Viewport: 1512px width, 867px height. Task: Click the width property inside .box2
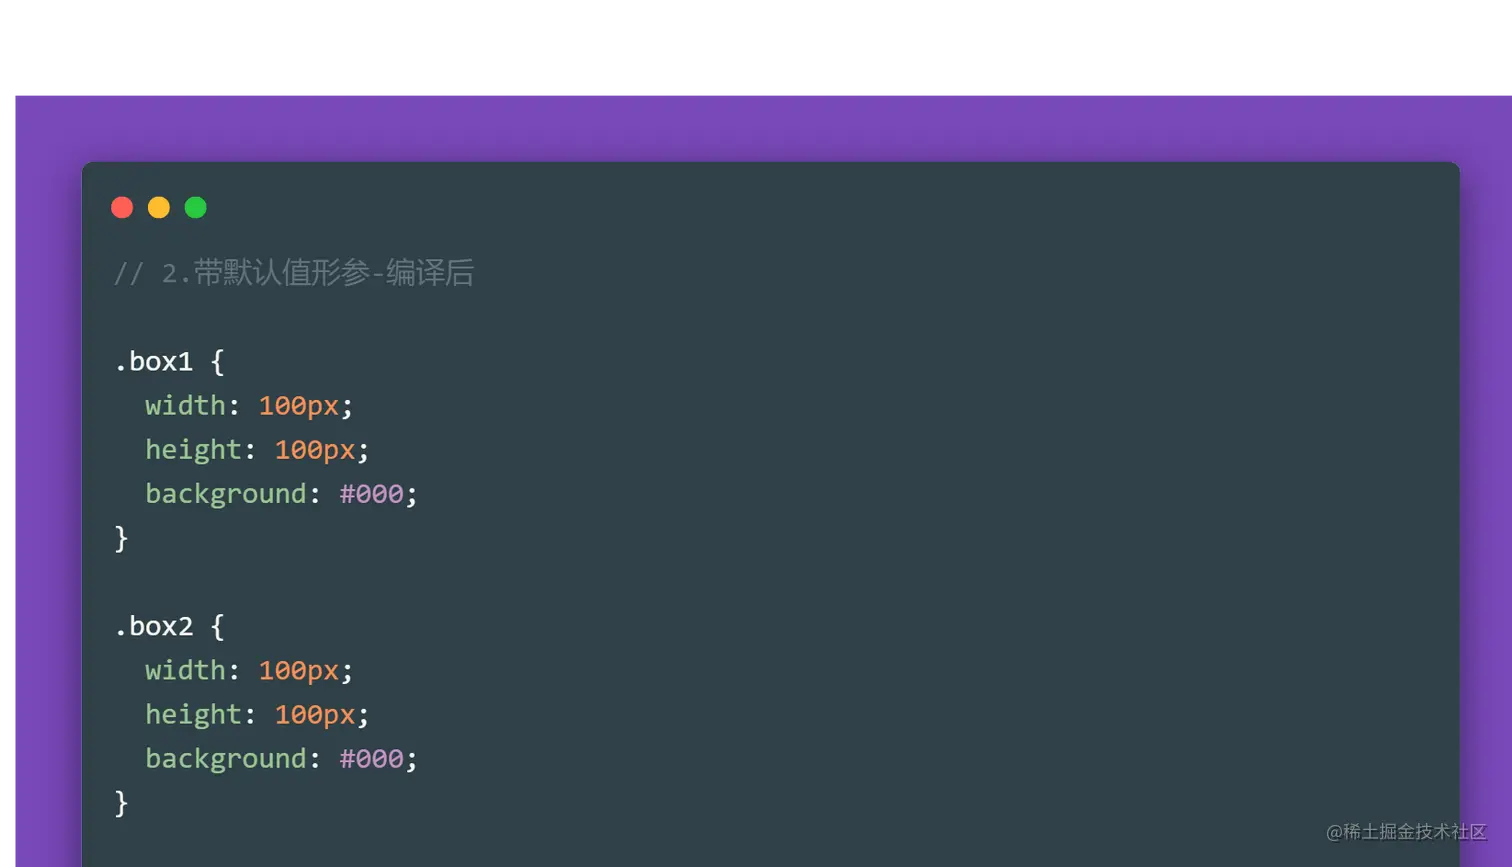coord(185,670)
